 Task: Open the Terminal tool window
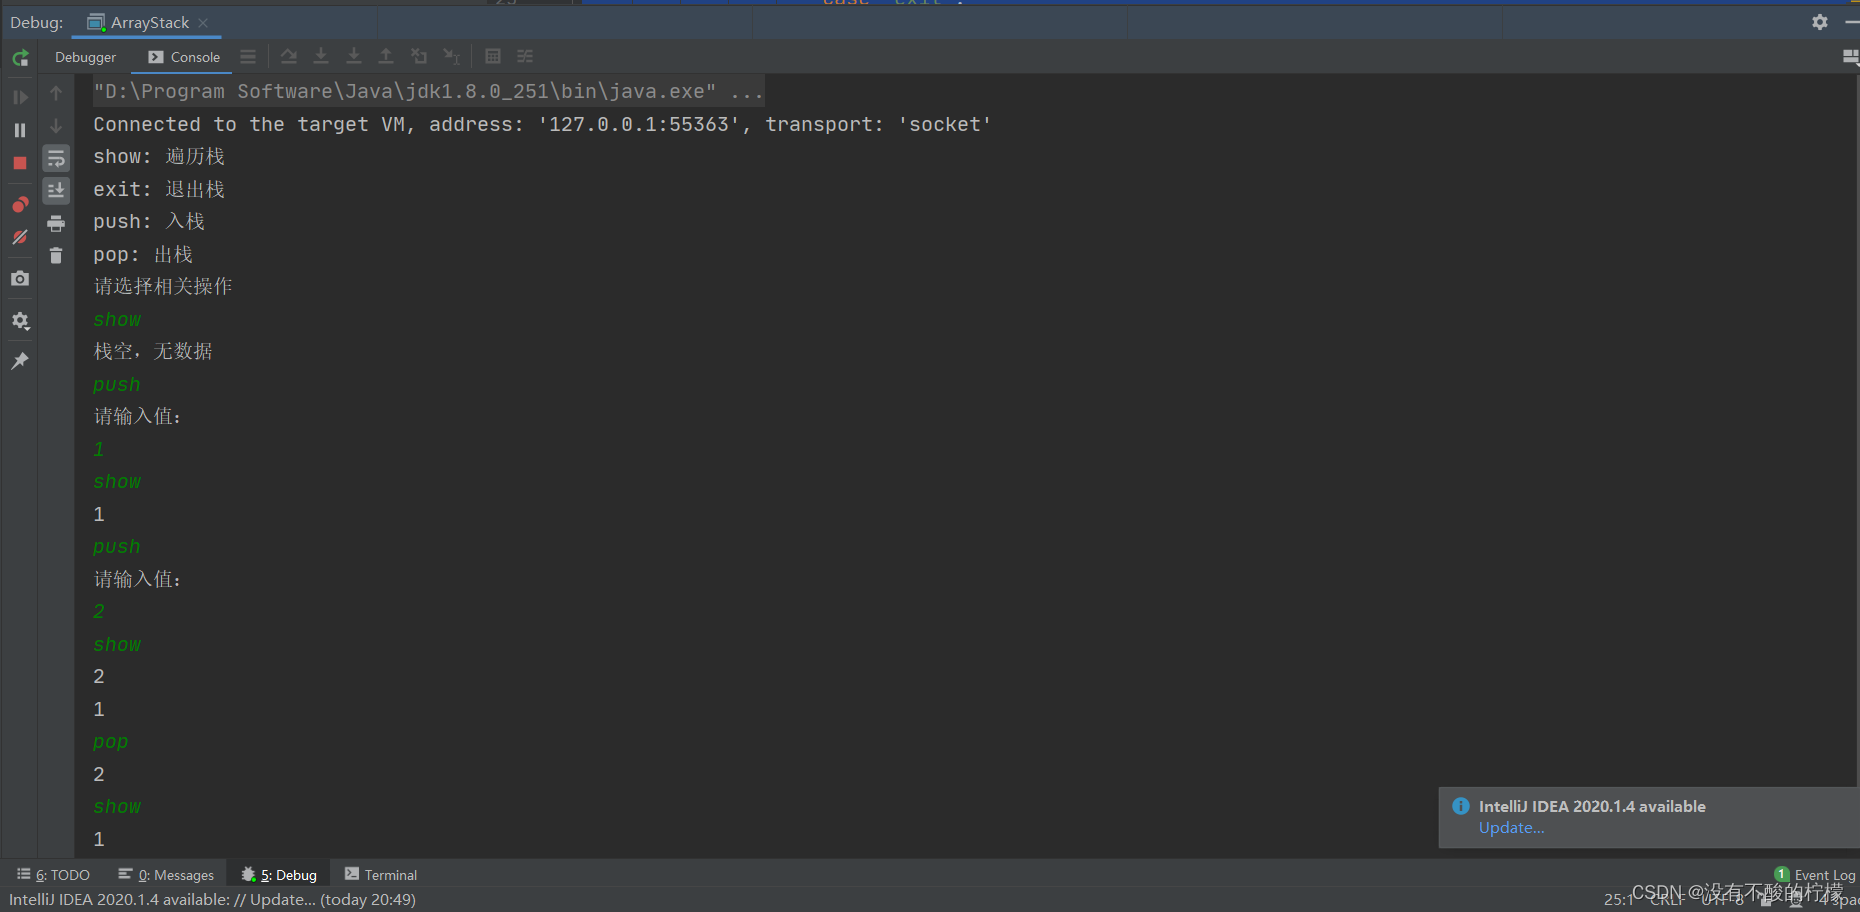pyautogui.click(x=381, y=875)
